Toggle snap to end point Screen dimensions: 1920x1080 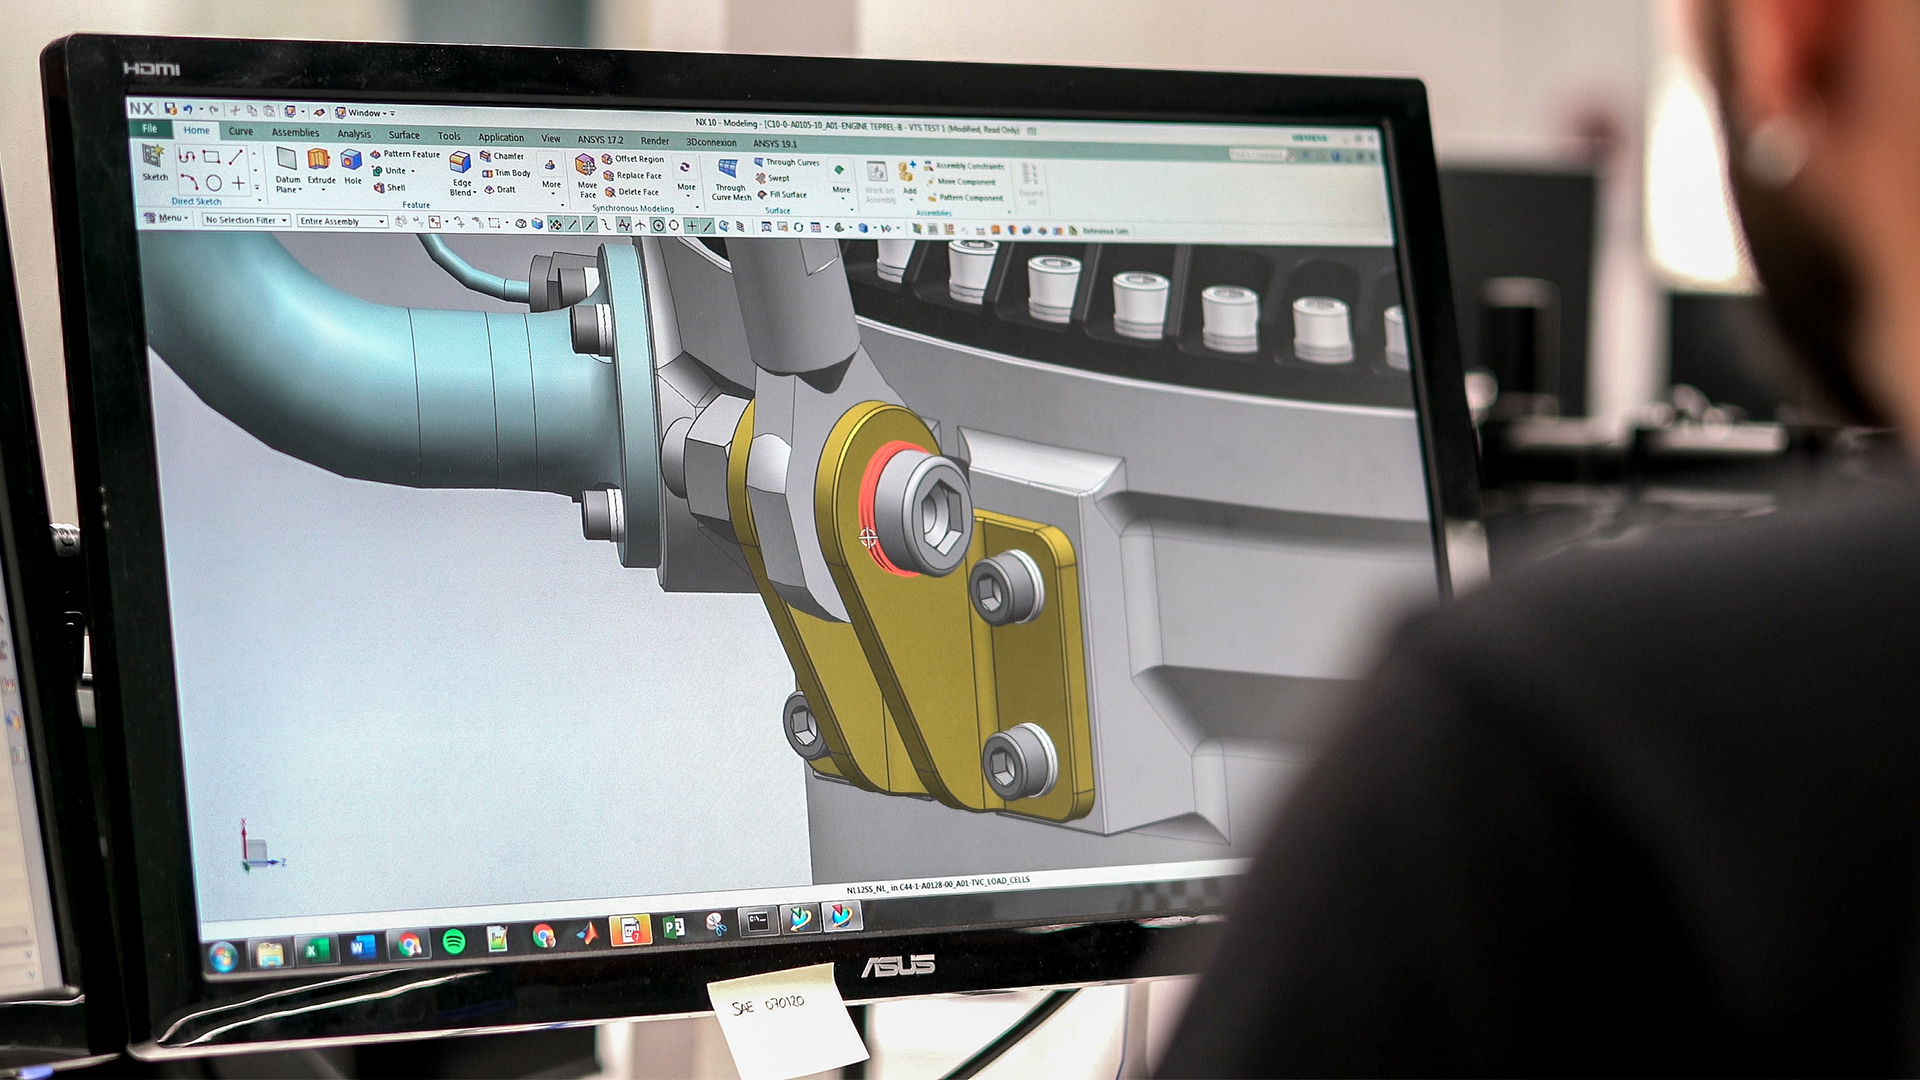point(573,224)
